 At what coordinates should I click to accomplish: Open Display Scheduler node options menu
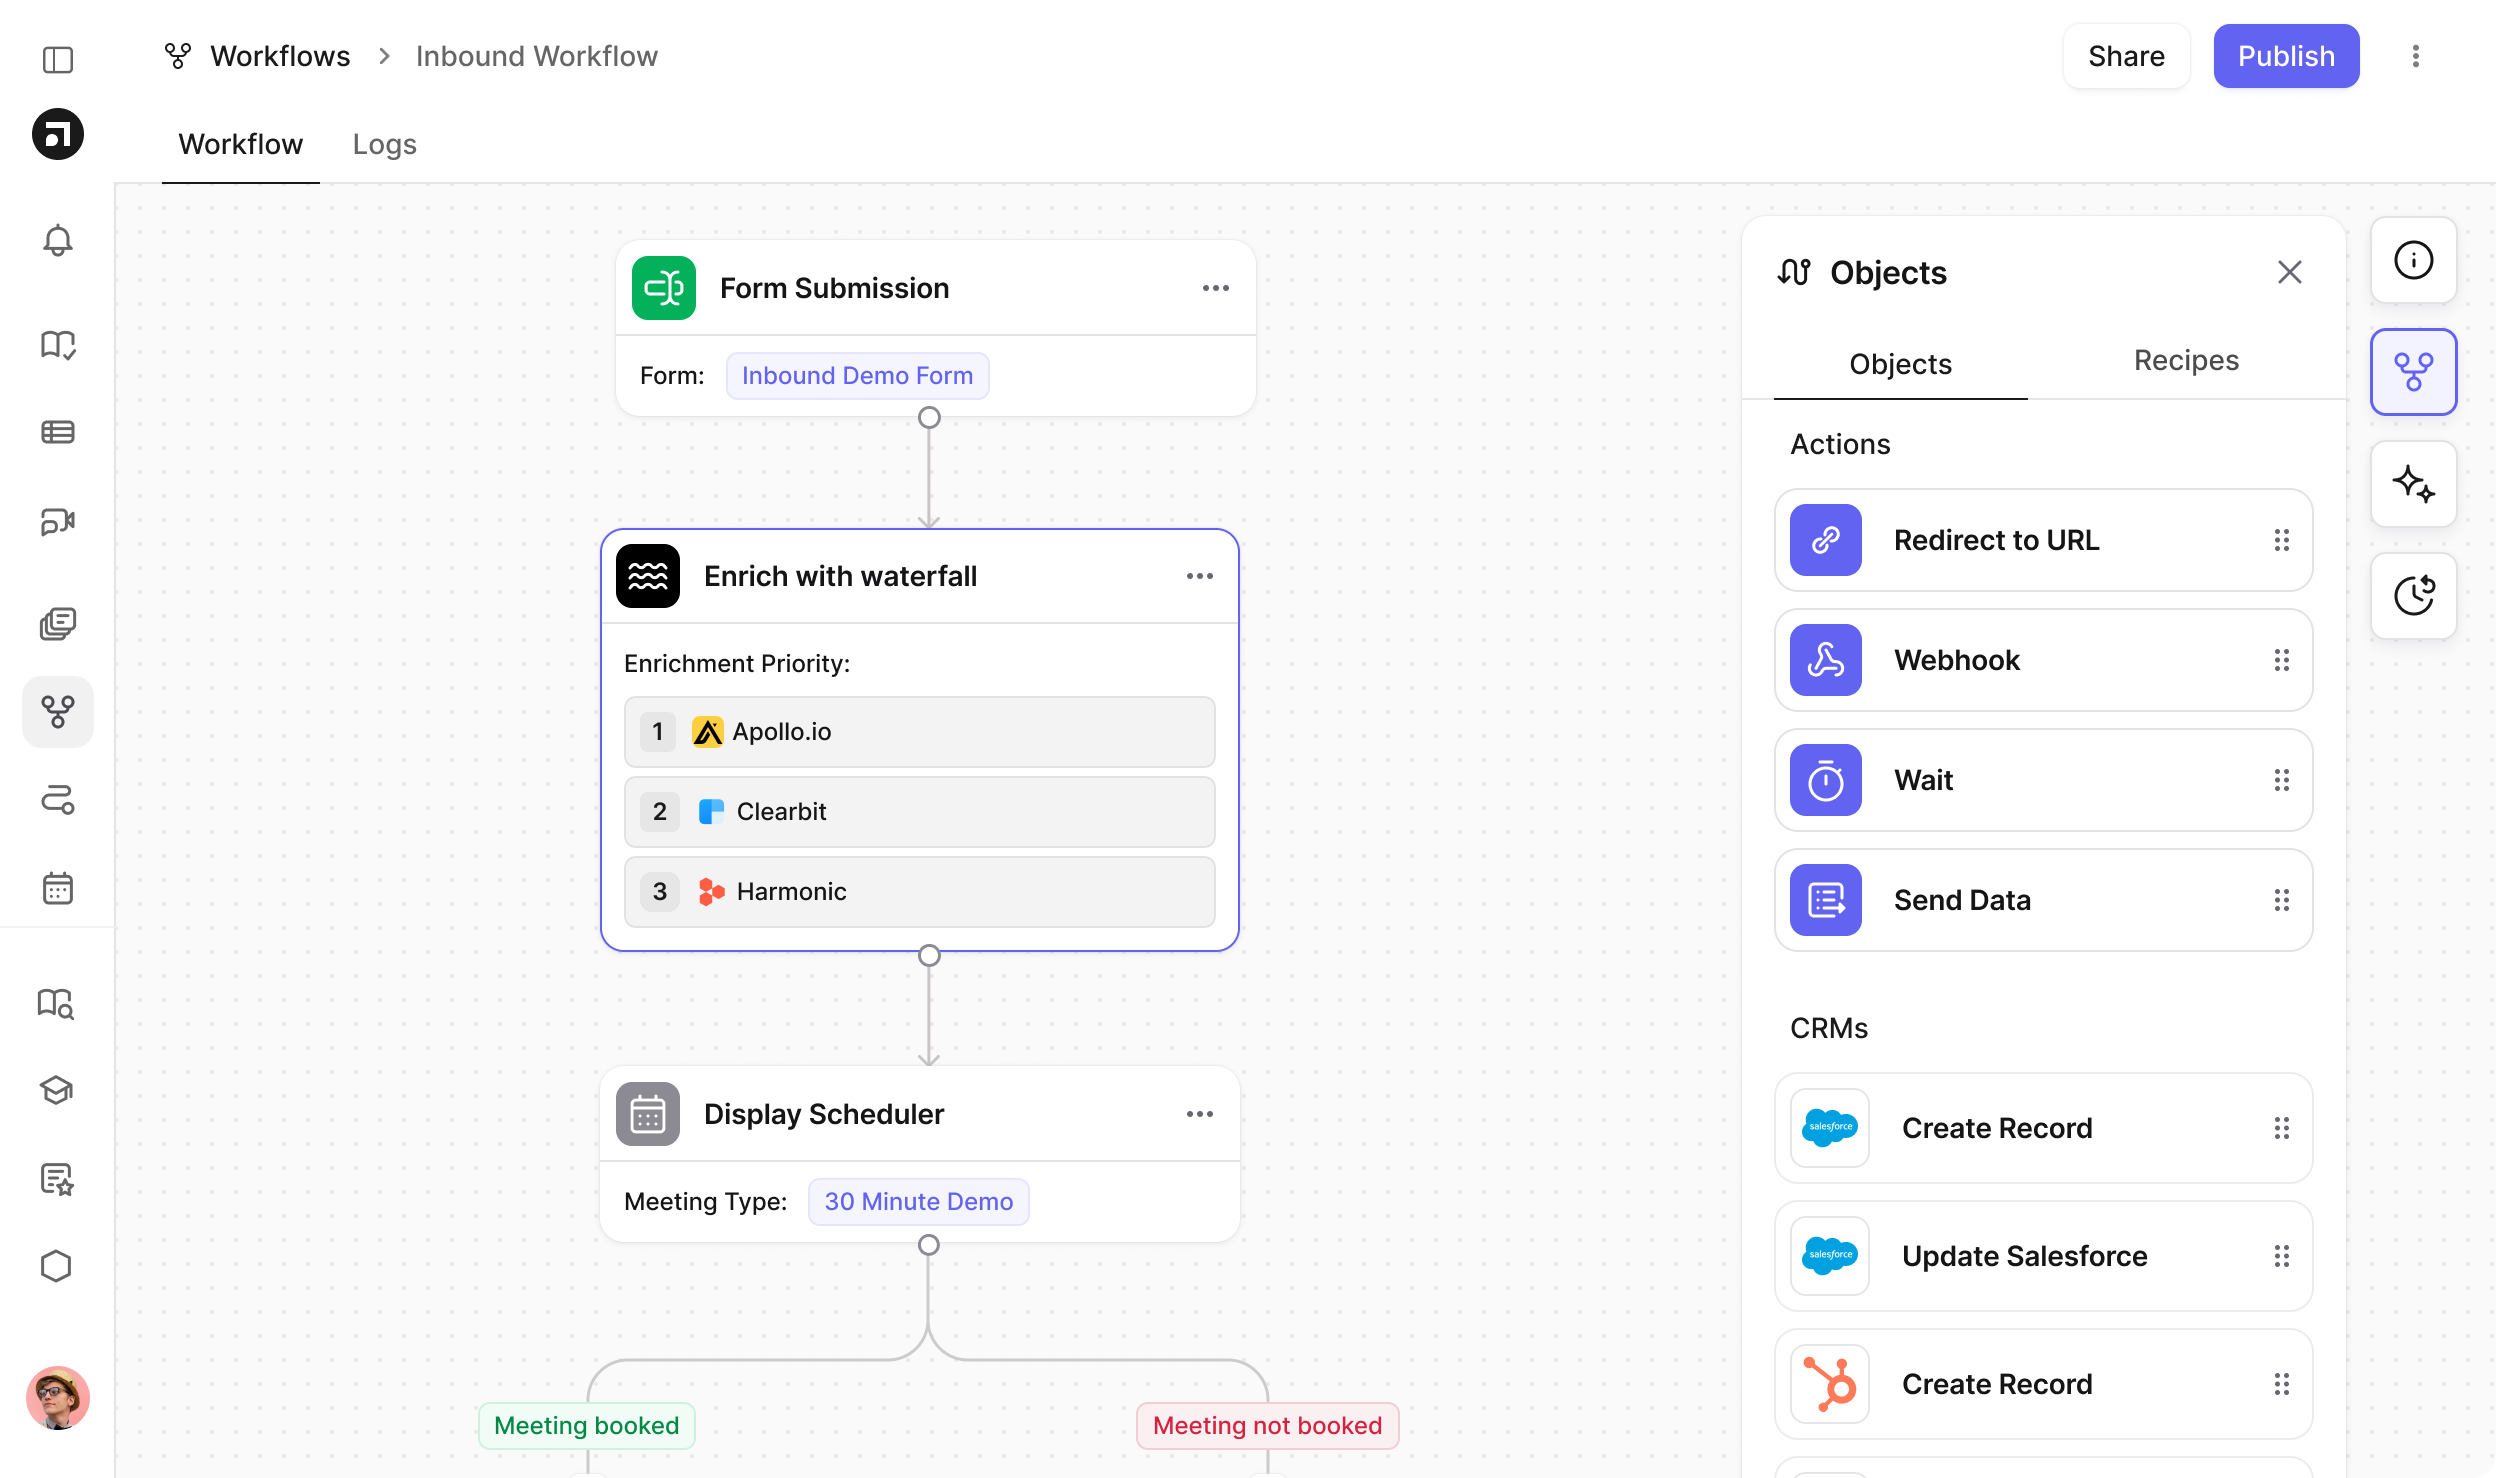pos(1199,1114)
